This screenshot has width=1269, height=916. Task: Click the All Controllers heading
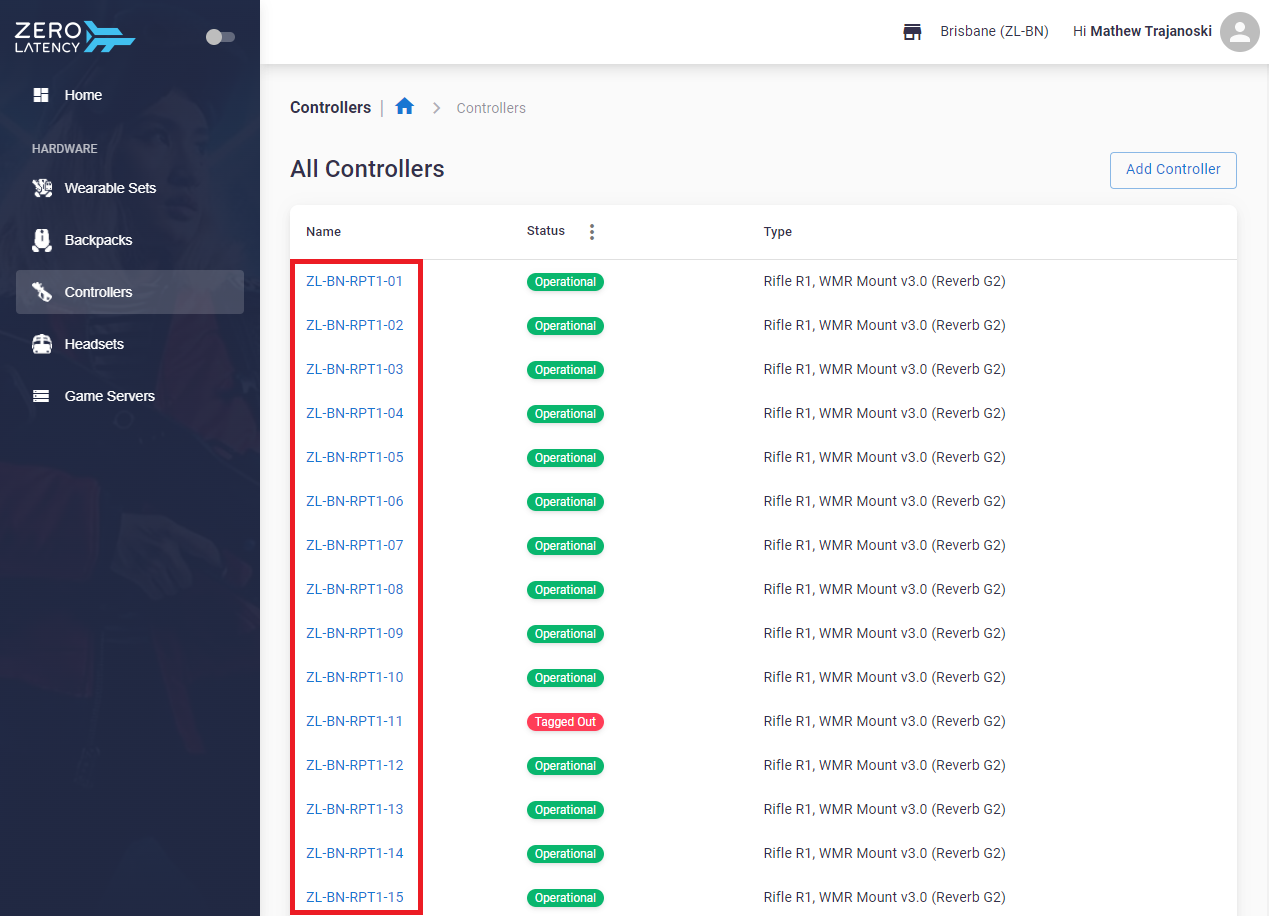367,169
